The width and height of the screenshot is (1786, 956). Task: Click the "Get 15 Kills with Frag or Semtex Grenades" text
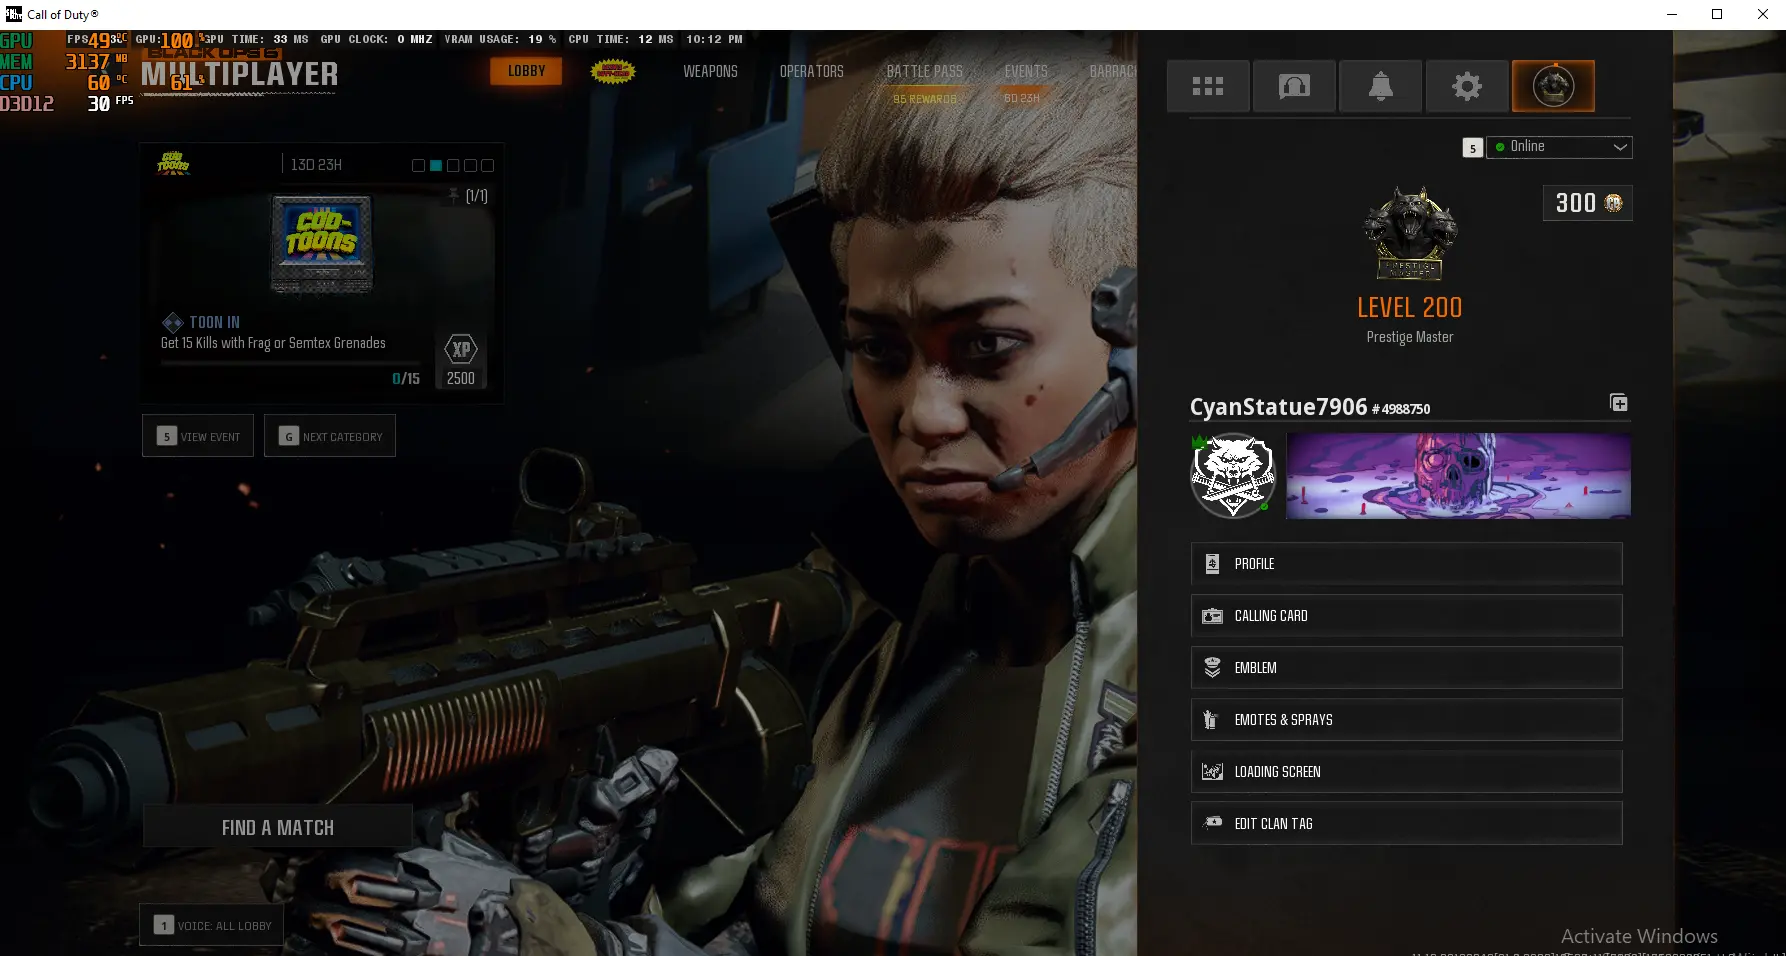(x=273, y=343)
